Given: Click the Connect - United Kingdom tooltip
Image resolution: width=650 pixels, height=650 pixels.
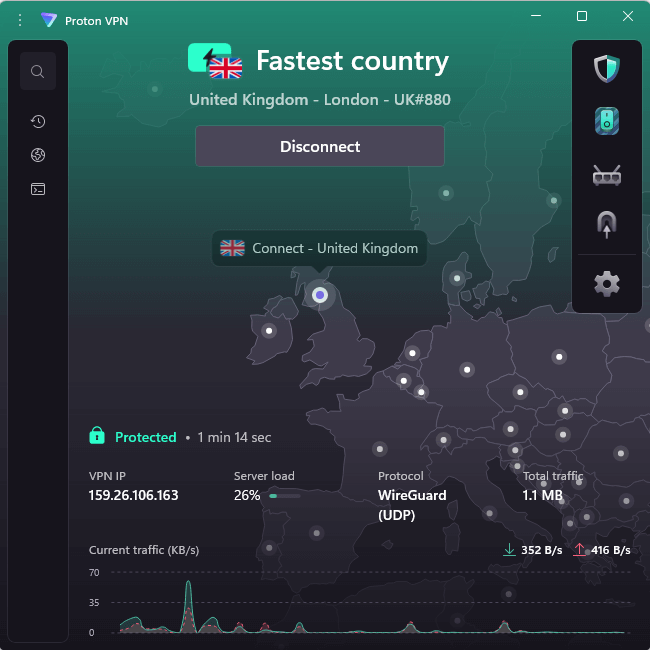Looking at the screenshot, I should pyautogui.click(x=319, y=248).
